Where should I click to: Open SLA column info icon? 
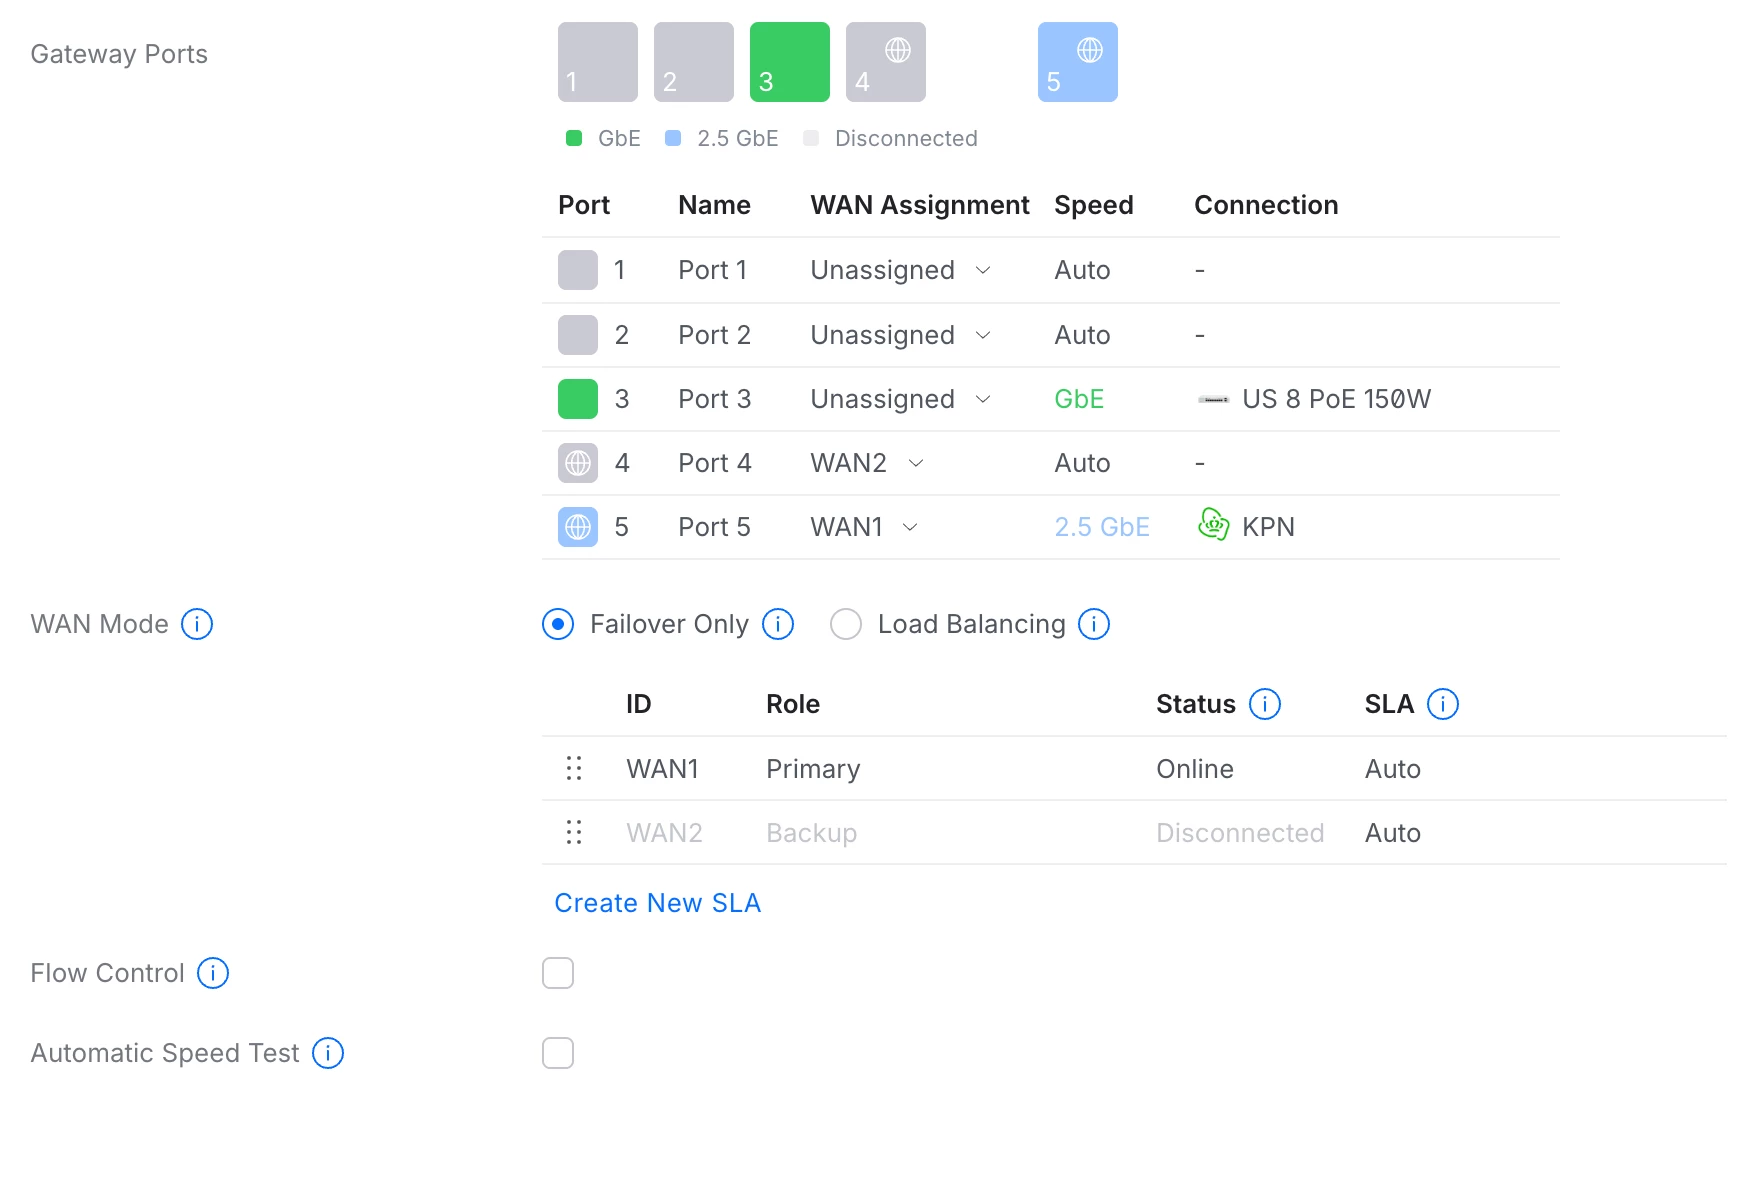tap(1443, 704)
